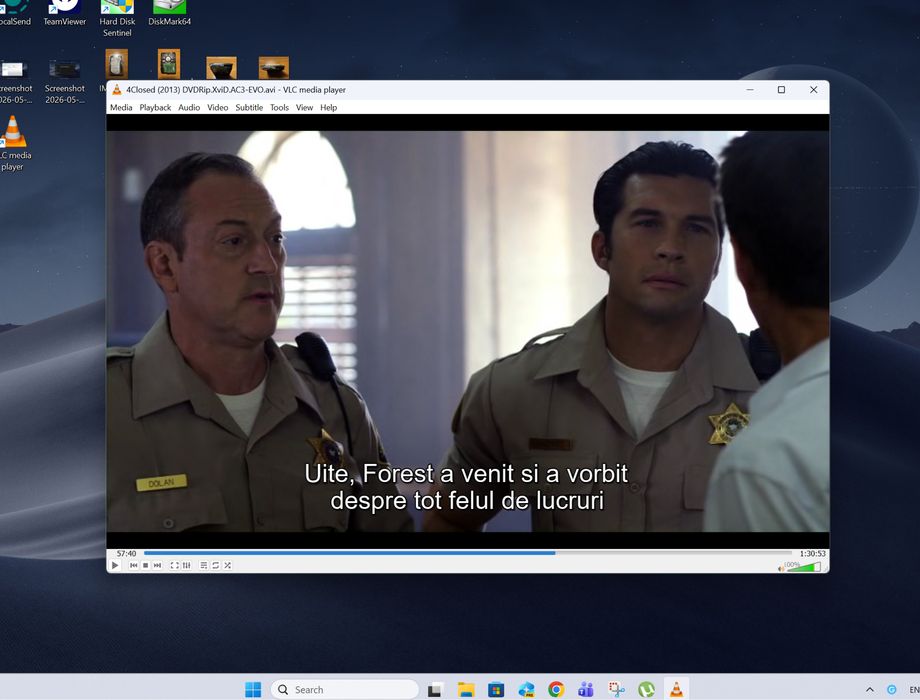
Task: Open Microsoft Teams from taskbar
Action: [586, 689]
